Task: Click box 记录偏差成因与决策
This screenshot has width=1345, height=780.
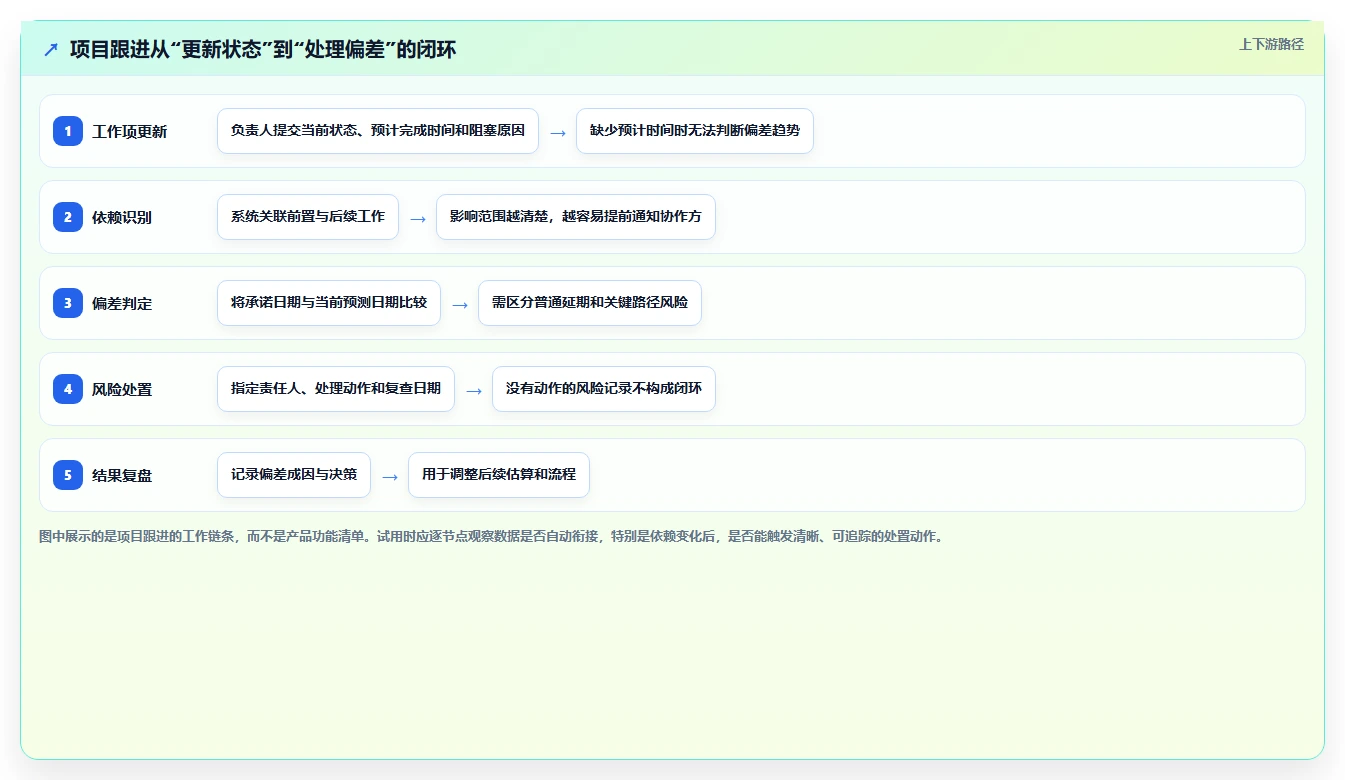Action: coord(294,475)
